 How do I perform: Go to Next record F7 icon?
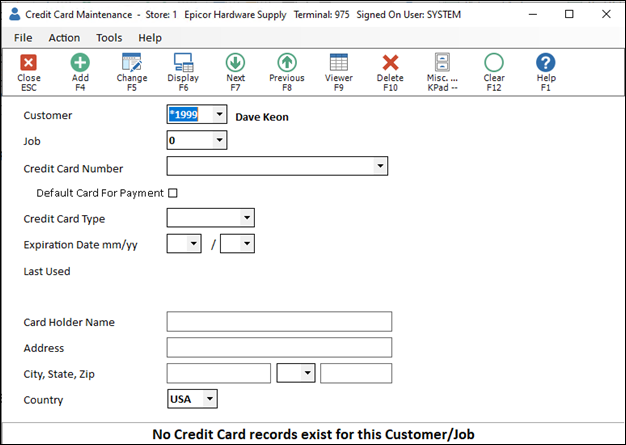pyautogui.click(x=235, y=63)
